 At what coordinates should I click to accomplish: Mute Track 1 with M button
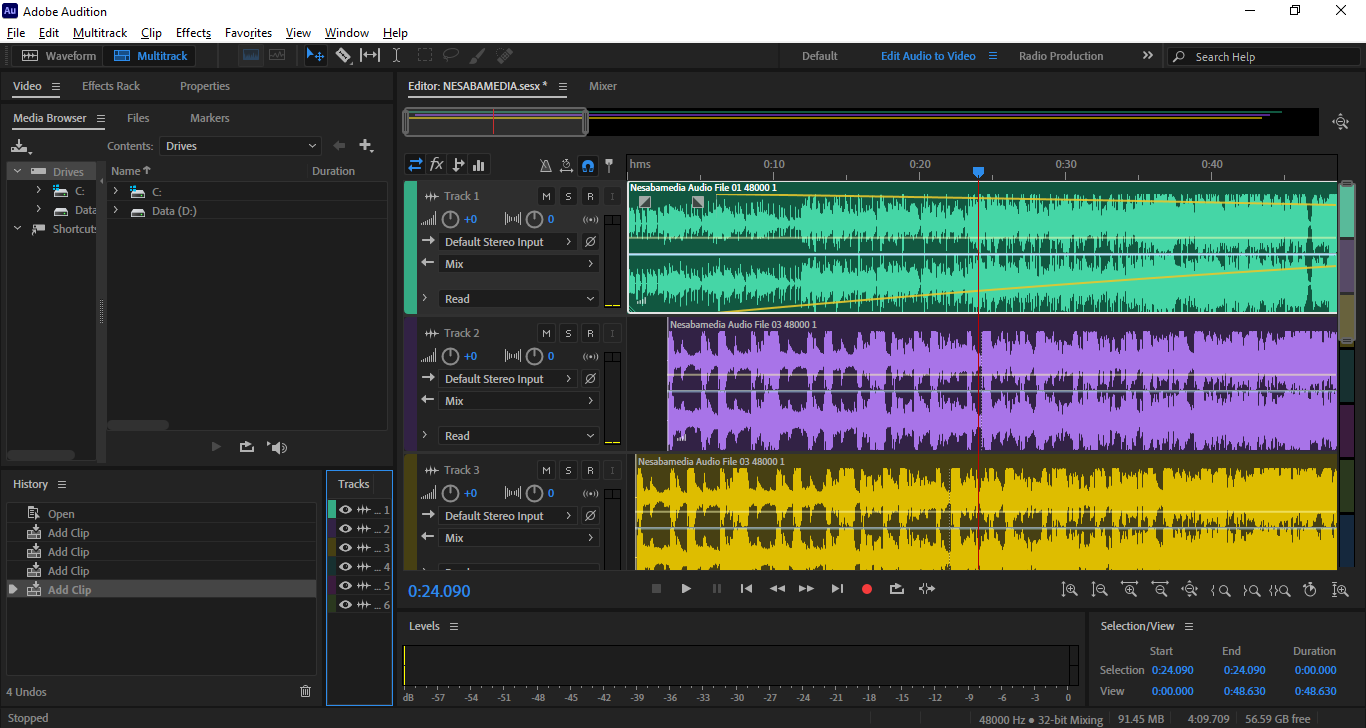tap(546, 196)
